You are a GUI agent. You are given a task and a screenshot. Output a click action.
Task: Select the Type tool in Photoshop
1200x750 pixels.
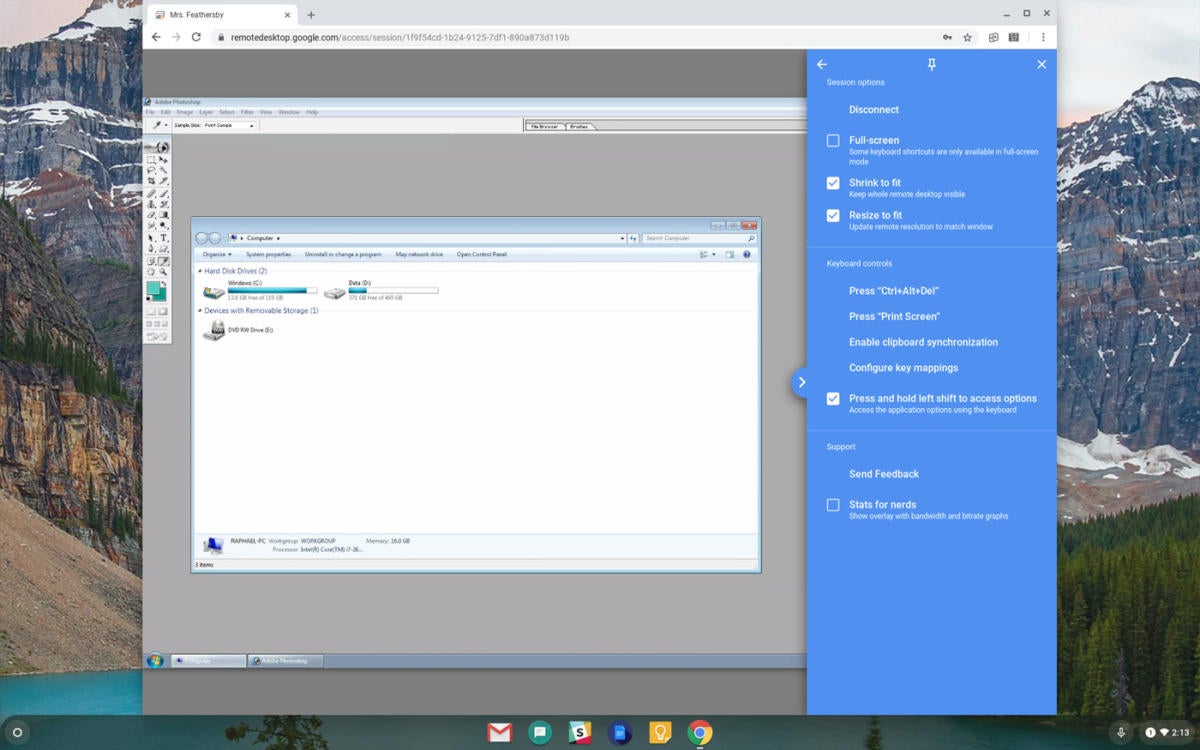click(x=163, y=237)
